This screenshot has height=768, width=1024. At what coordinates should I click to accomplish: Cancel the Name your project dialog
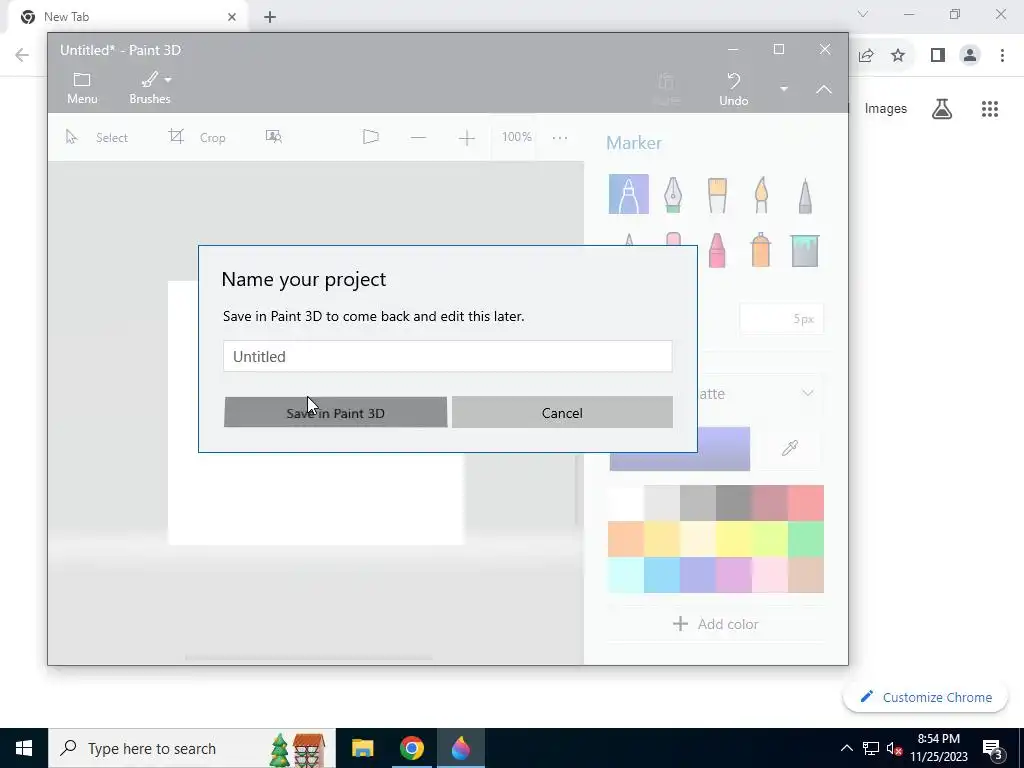click(562, 412)
